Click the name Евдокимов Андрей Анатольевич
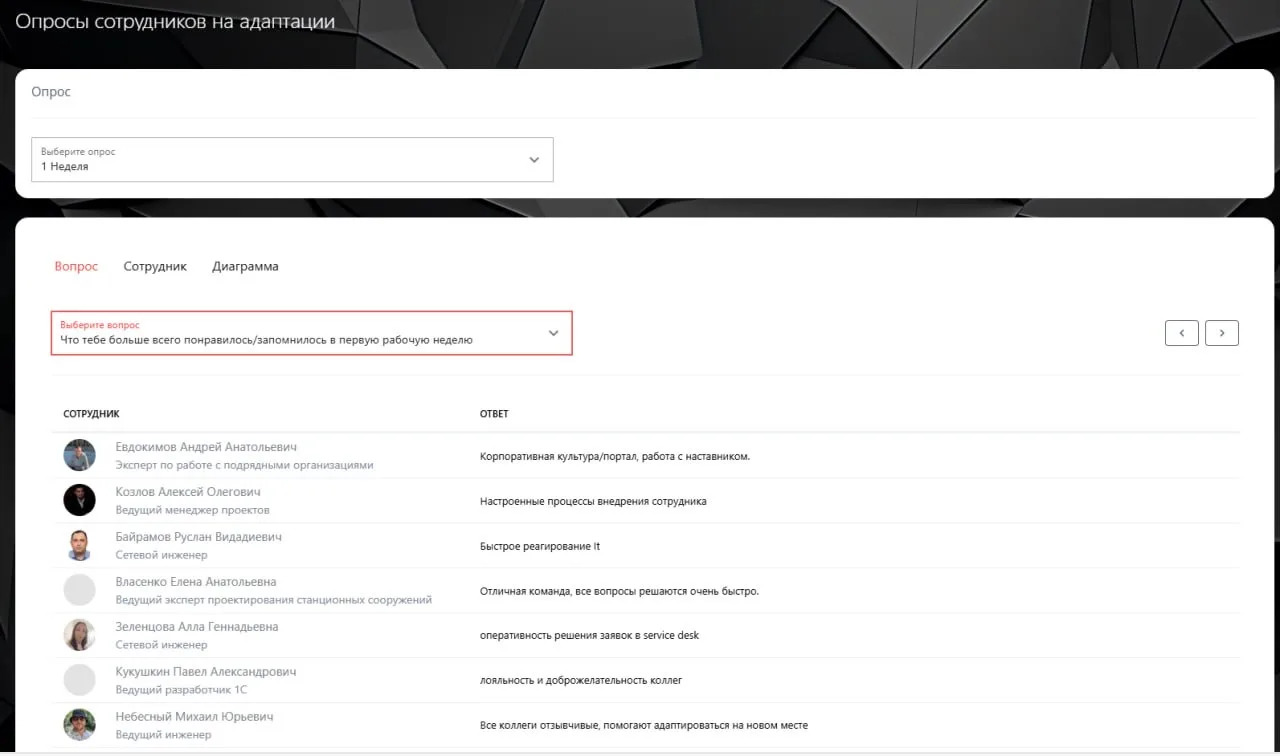The width and height of the screenshot is (1280, 756). pyautogui.click(x=206, y=447)
